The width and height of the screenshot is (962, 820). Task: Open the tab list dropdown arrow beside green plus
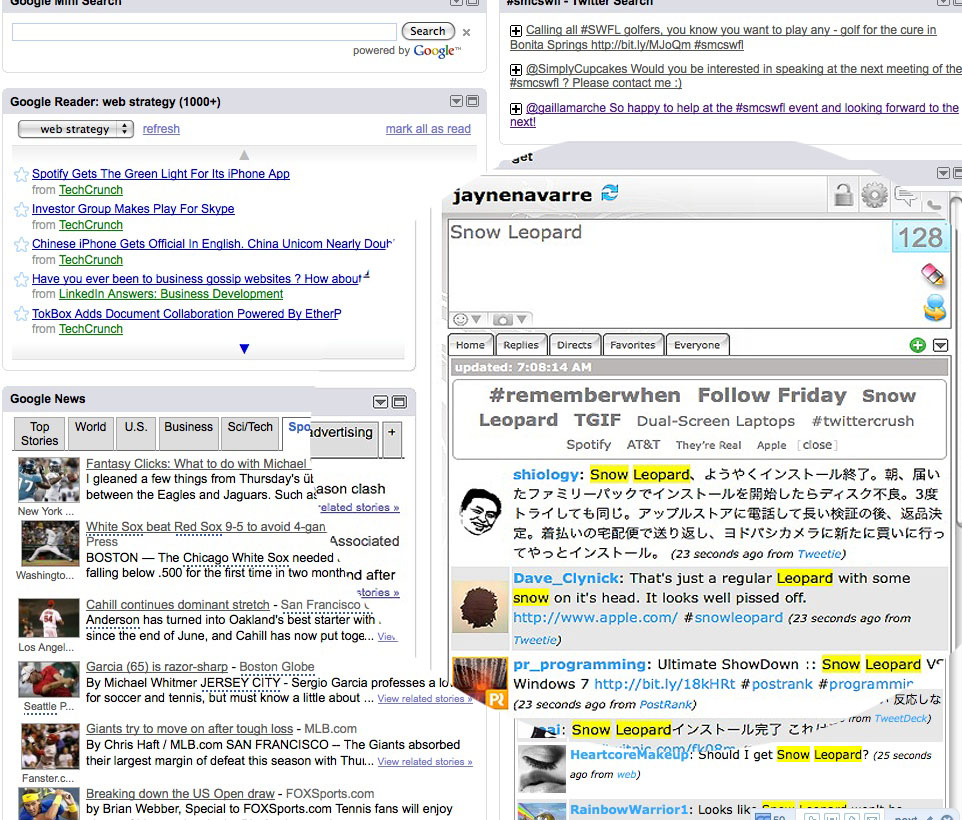click(941, 345)
